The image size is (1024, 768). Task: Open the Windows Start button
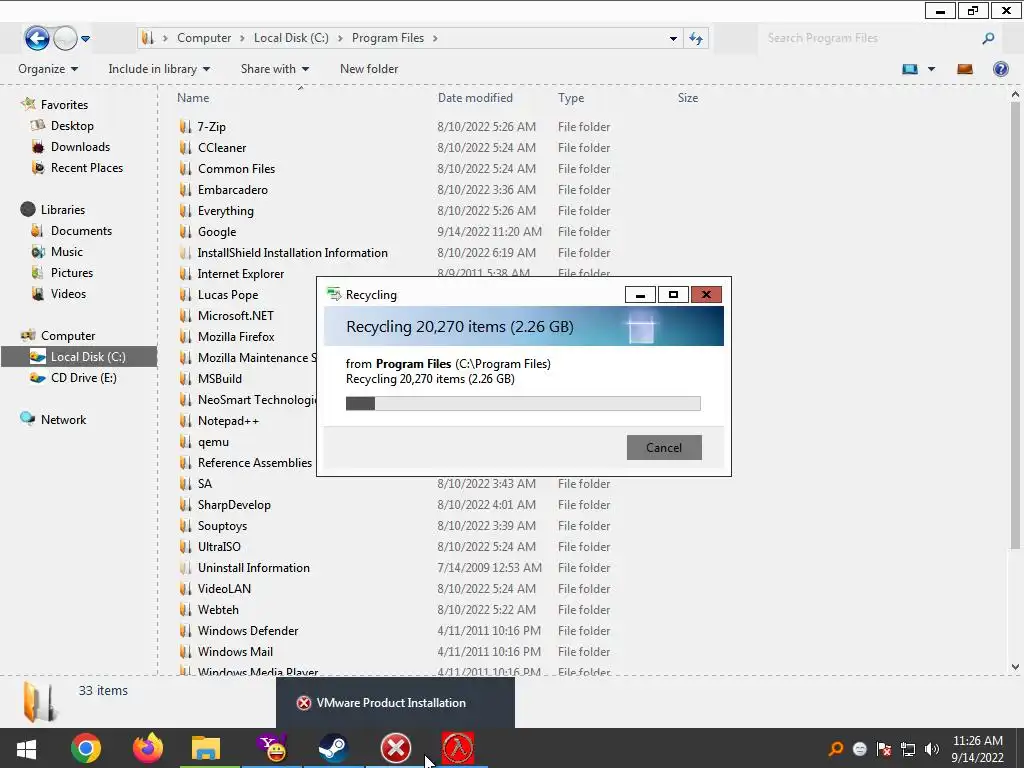click(26, 748)
